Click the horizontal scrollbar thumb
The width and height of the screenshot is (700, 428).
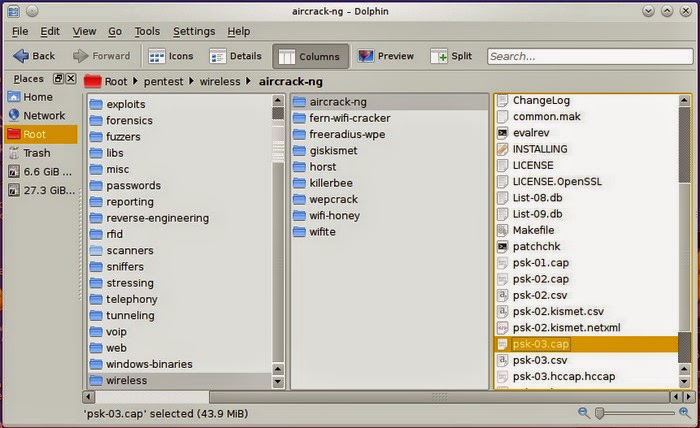pos(439,396)
